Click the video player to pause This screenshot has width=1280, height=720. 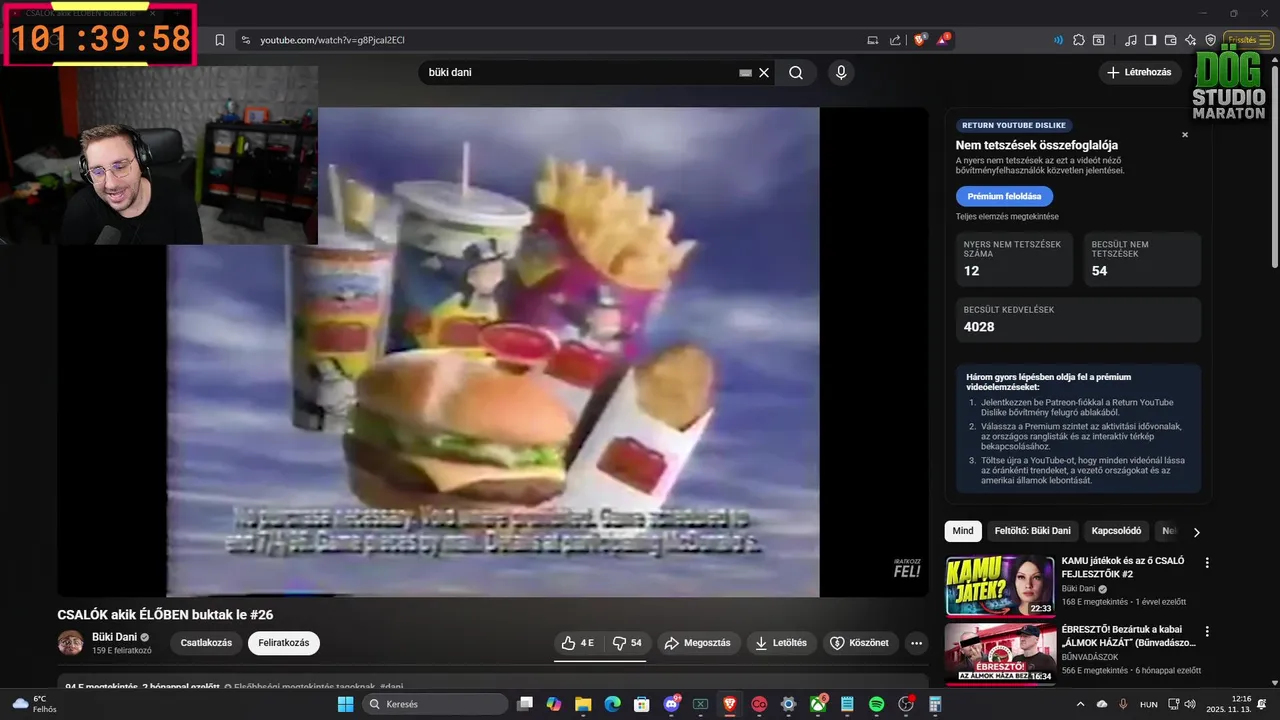(493, 352)
